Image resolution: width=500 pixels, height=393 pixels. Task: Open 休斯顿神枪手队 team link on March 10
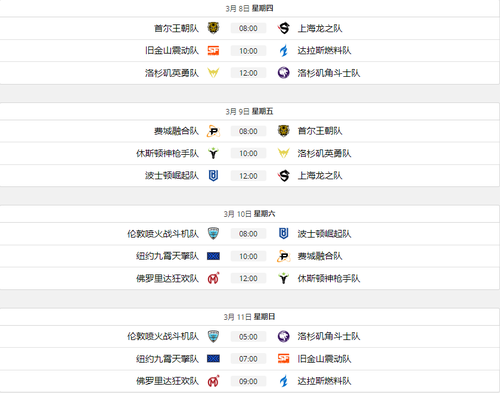click(329, 279)
